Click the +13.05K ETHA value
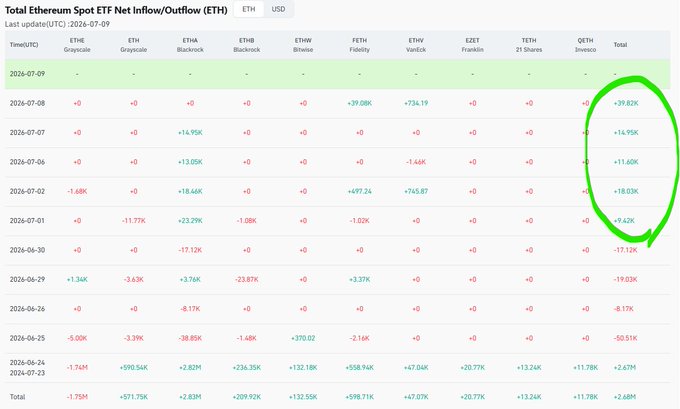Image resolution: width=680 pixels, height=409 pixels. click(x=190, y=162)
